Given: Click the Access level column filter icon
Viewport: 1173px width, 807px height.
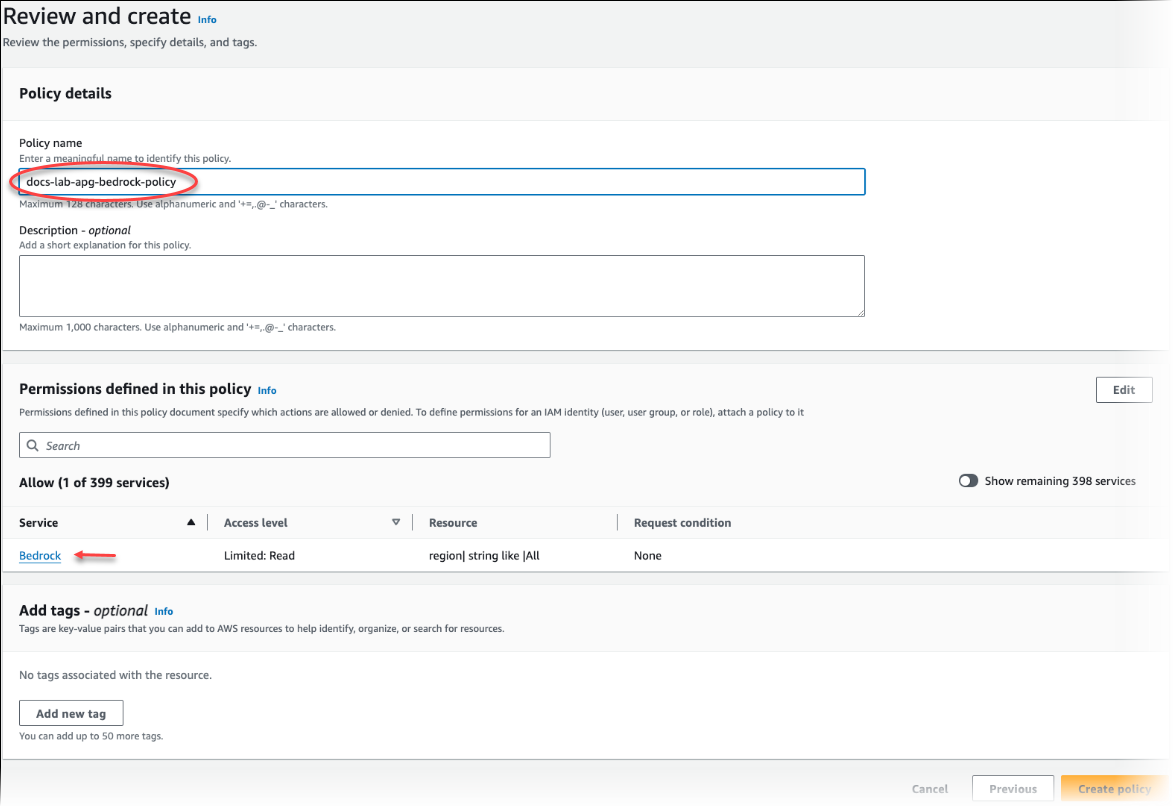Looking at the screenshot, I should point(396,521).
